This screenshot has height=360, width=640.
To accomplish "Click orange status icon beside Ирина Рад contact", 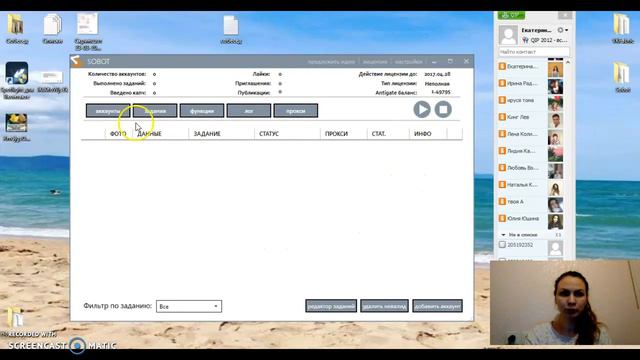I will point(502,83).
